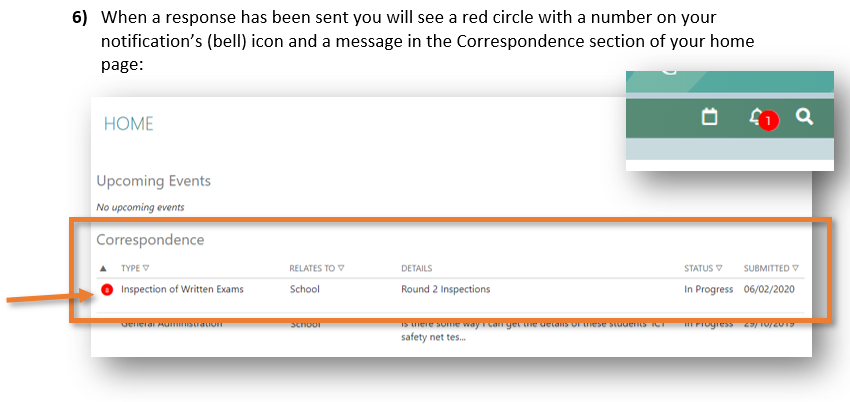
Task: Open the STATUS column filter
Action: pos(719,268)
